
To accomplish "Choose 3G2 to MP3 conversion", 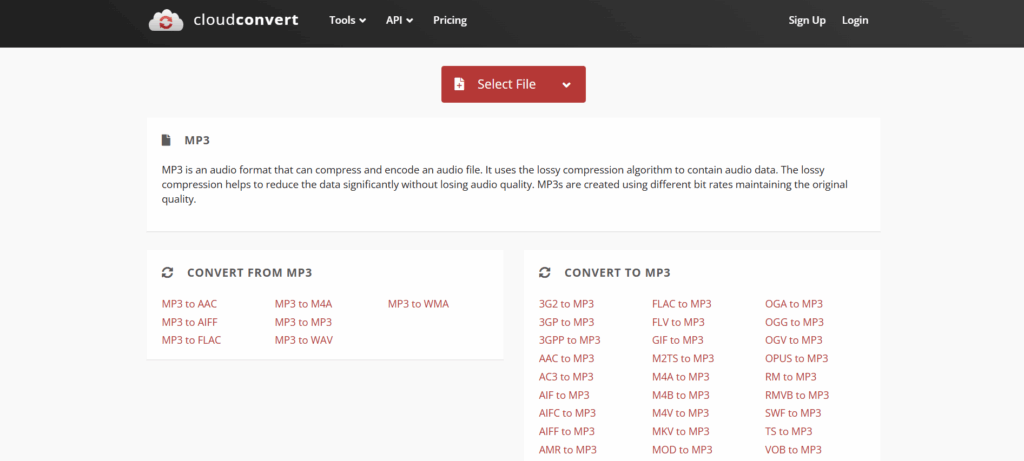I will pyautogui.click(x=567, y=304).
